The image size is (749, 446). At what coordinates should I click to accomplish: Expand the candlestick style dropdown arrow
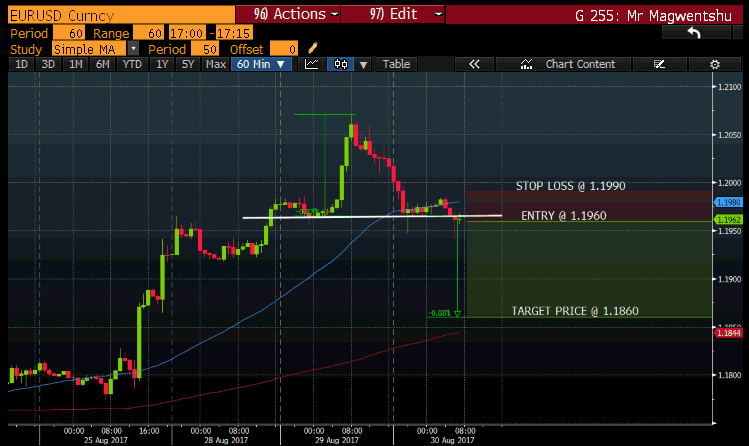(364, 64)
